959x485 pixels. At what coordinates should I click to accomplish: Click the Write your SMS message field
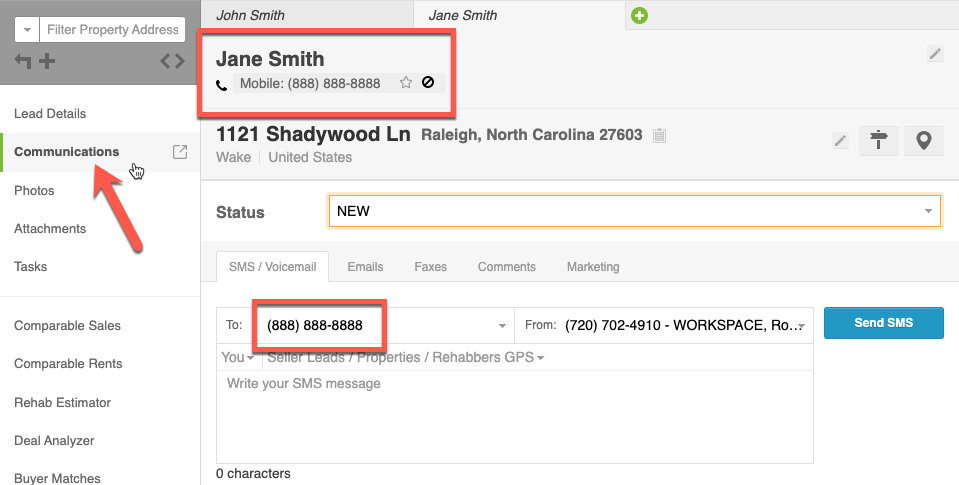tap(515, 417)
